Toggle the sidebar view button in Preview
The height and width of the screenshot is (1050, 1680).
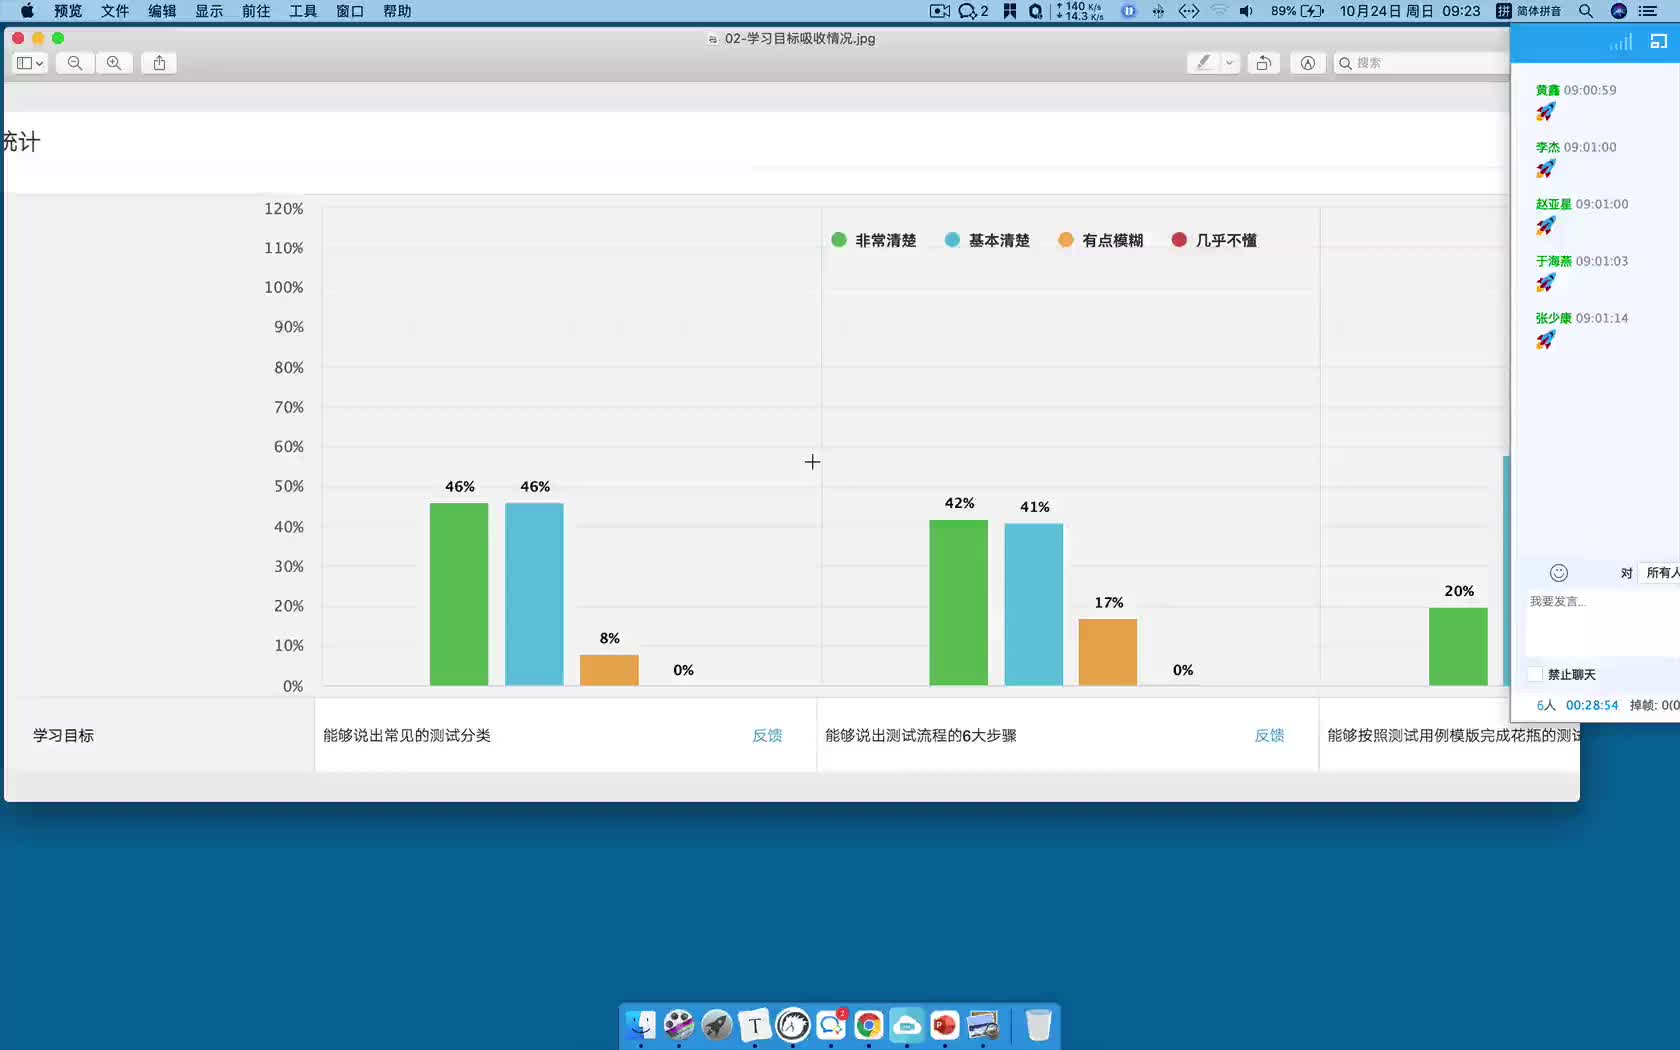(30, 63)
